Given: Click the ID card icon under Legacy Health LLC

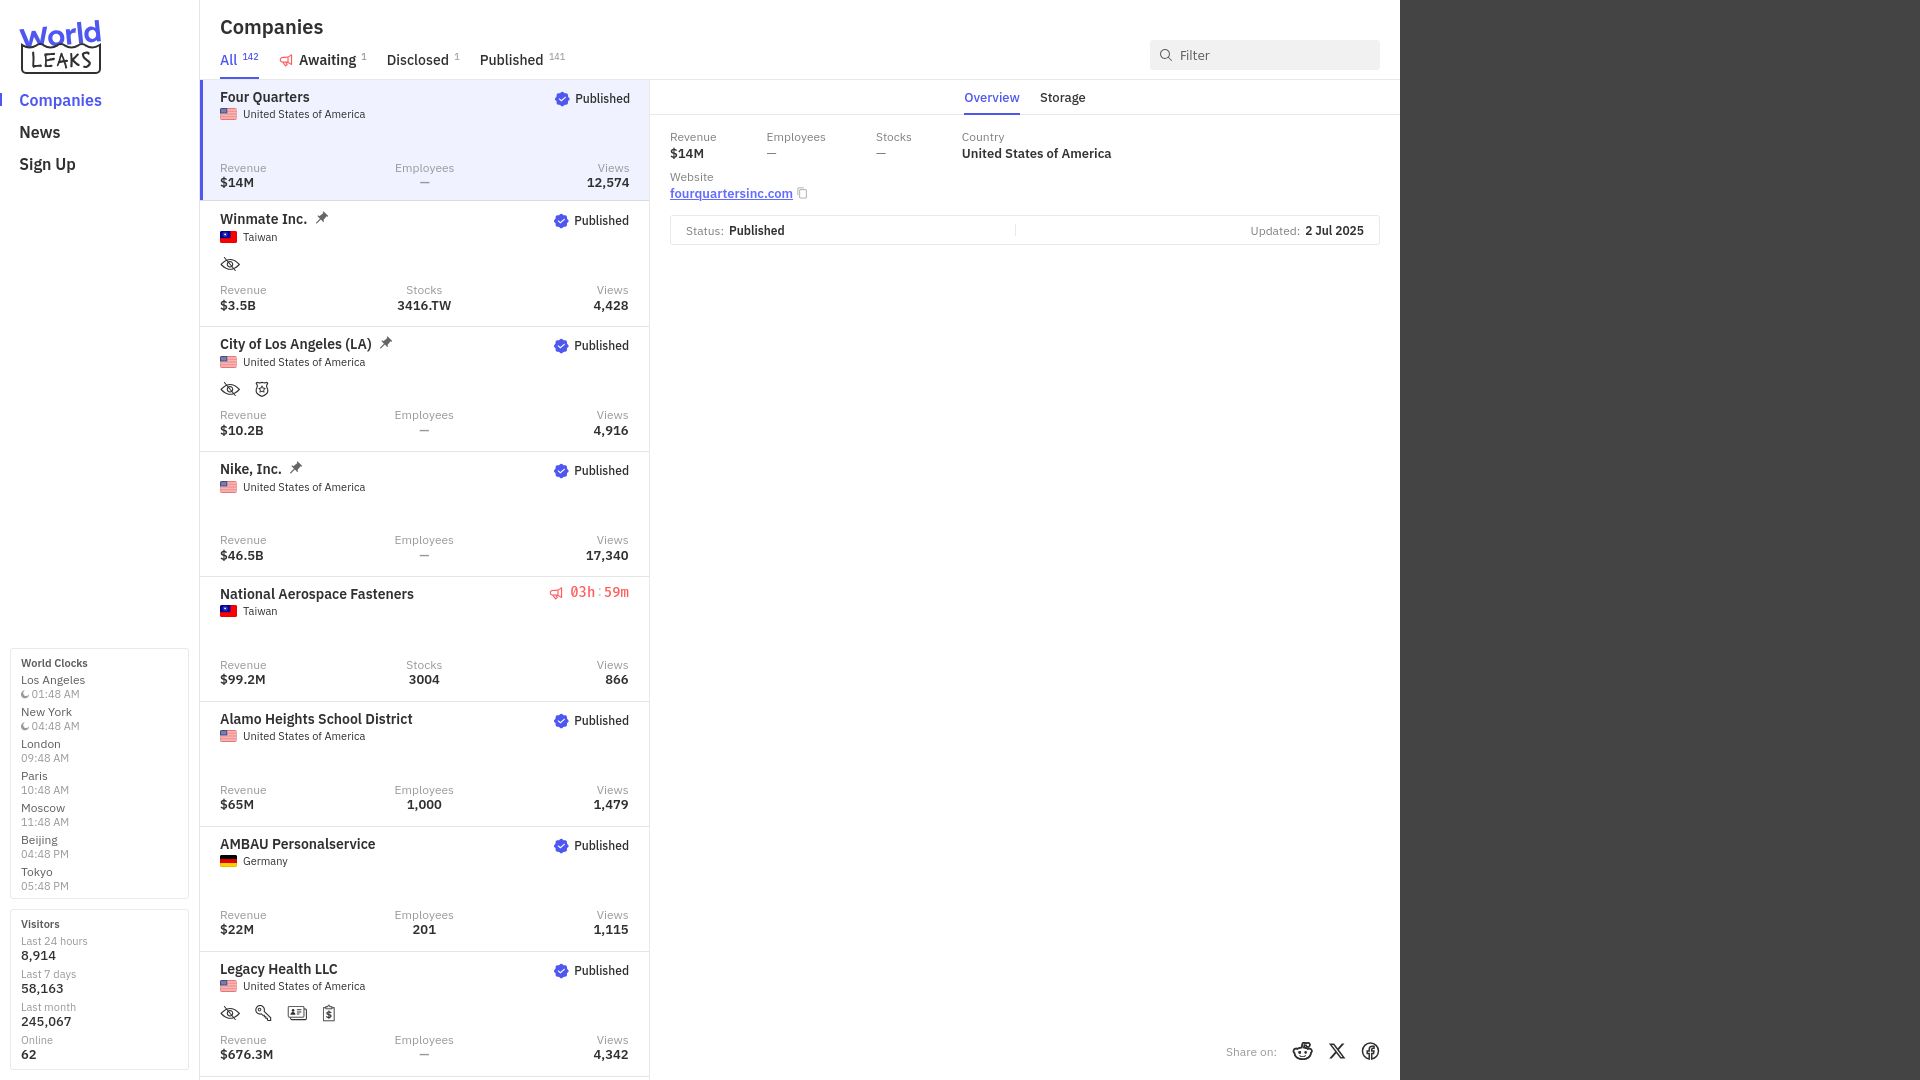Looking at the screenshot, I should [x=297, y=1013].
